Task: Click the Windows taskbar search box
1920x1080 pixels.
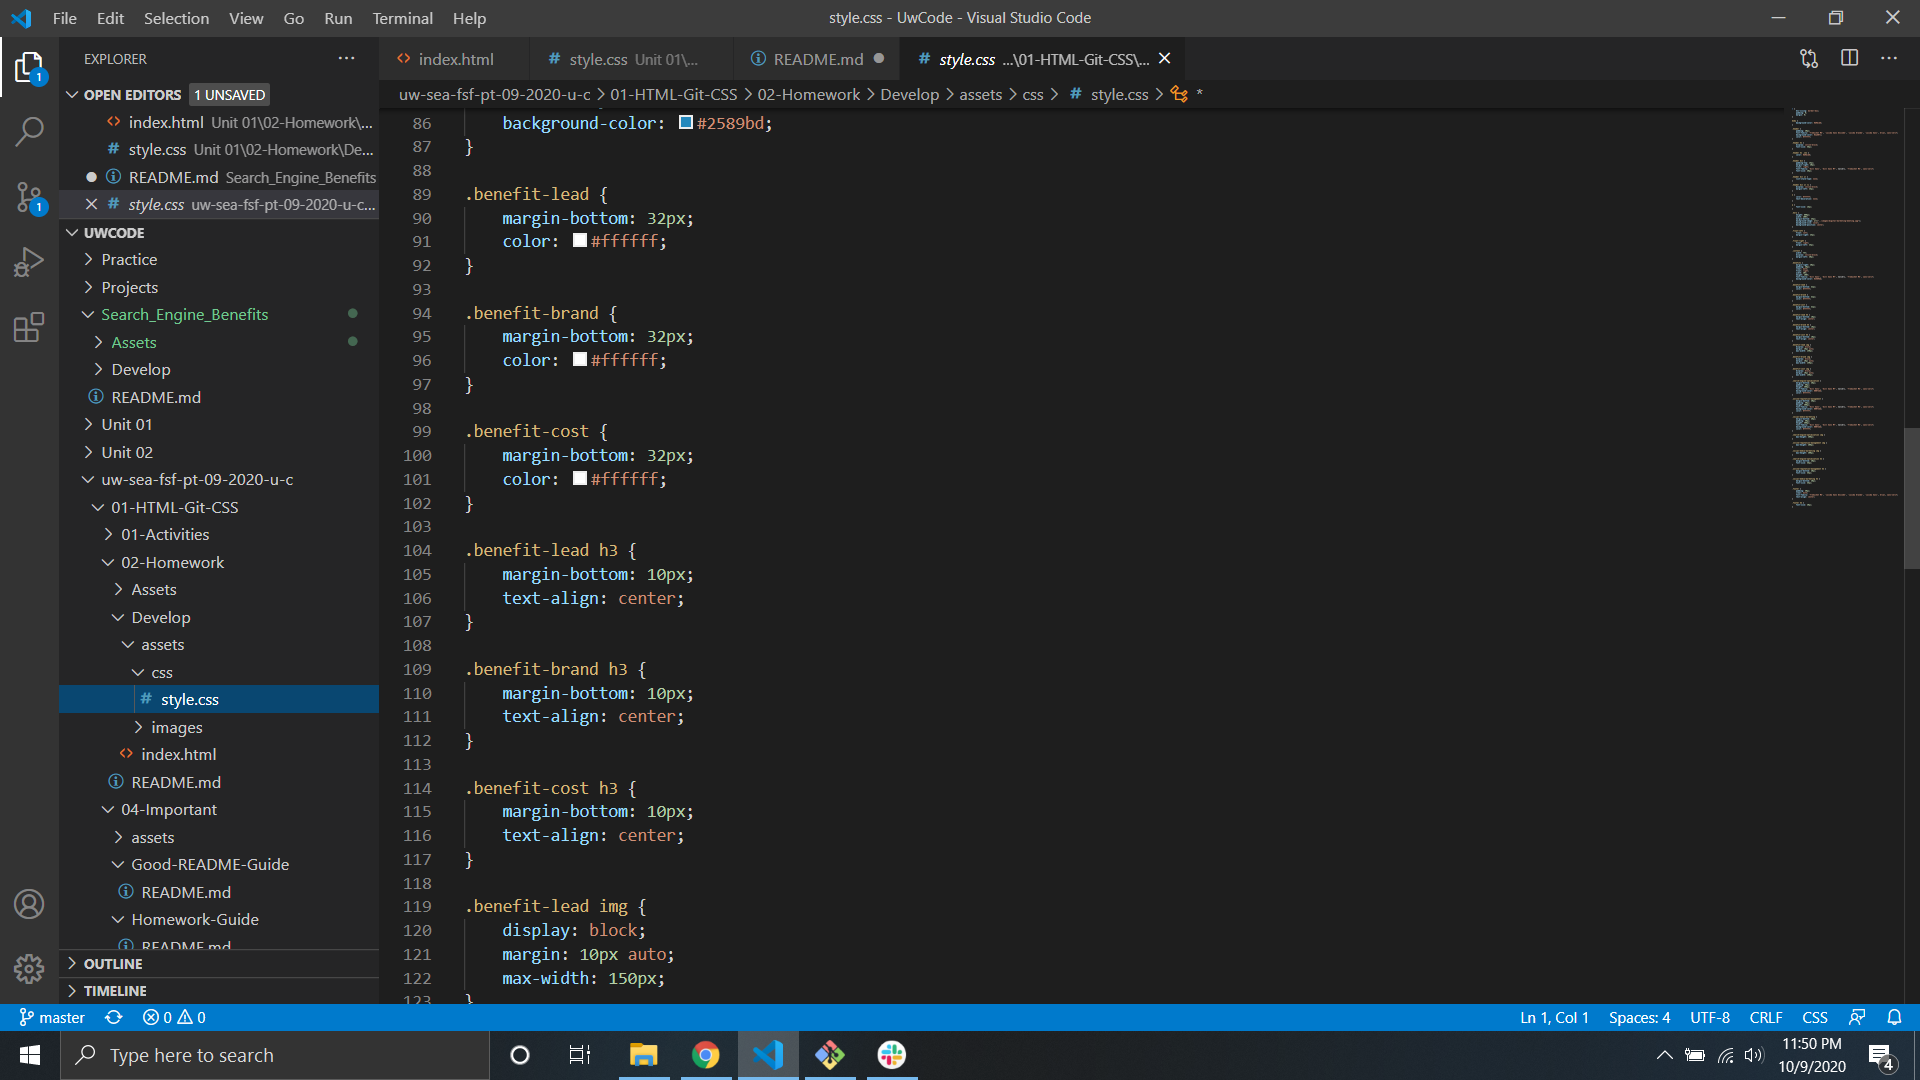Action: point(275,1055)
